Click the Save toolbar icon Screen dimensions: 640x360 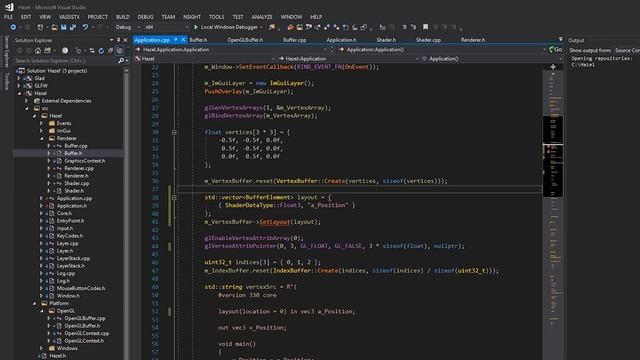[x=64, y=27]
